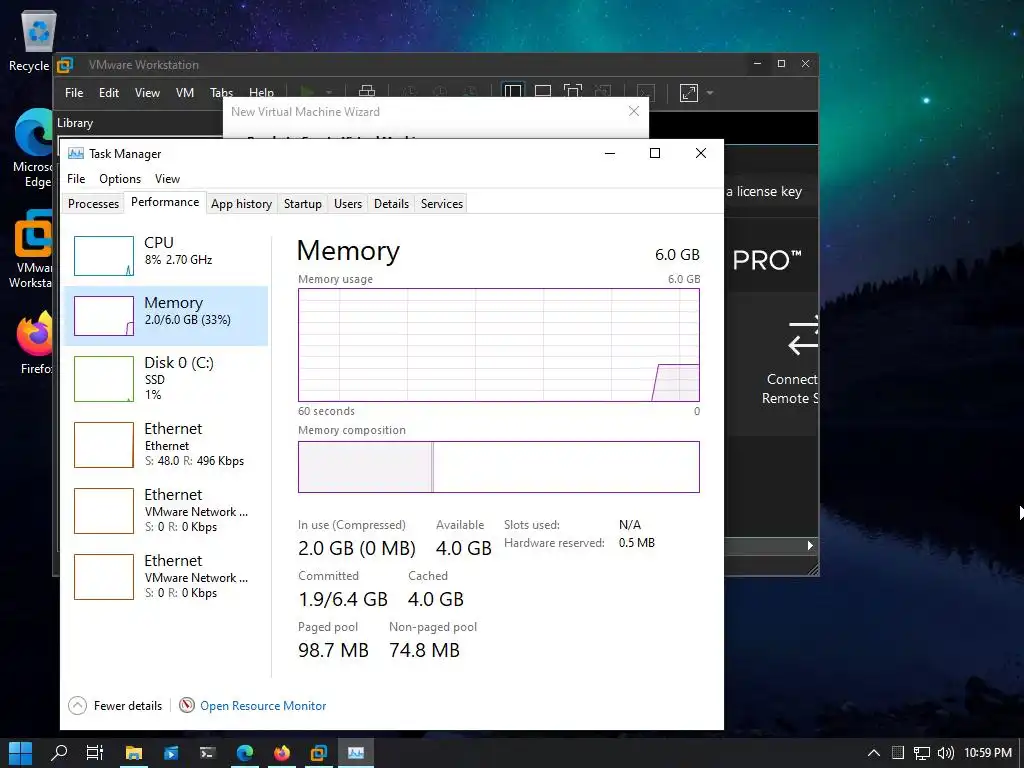
Task: Click the VMware Workstation title bar logo
Action: [65, 65]
